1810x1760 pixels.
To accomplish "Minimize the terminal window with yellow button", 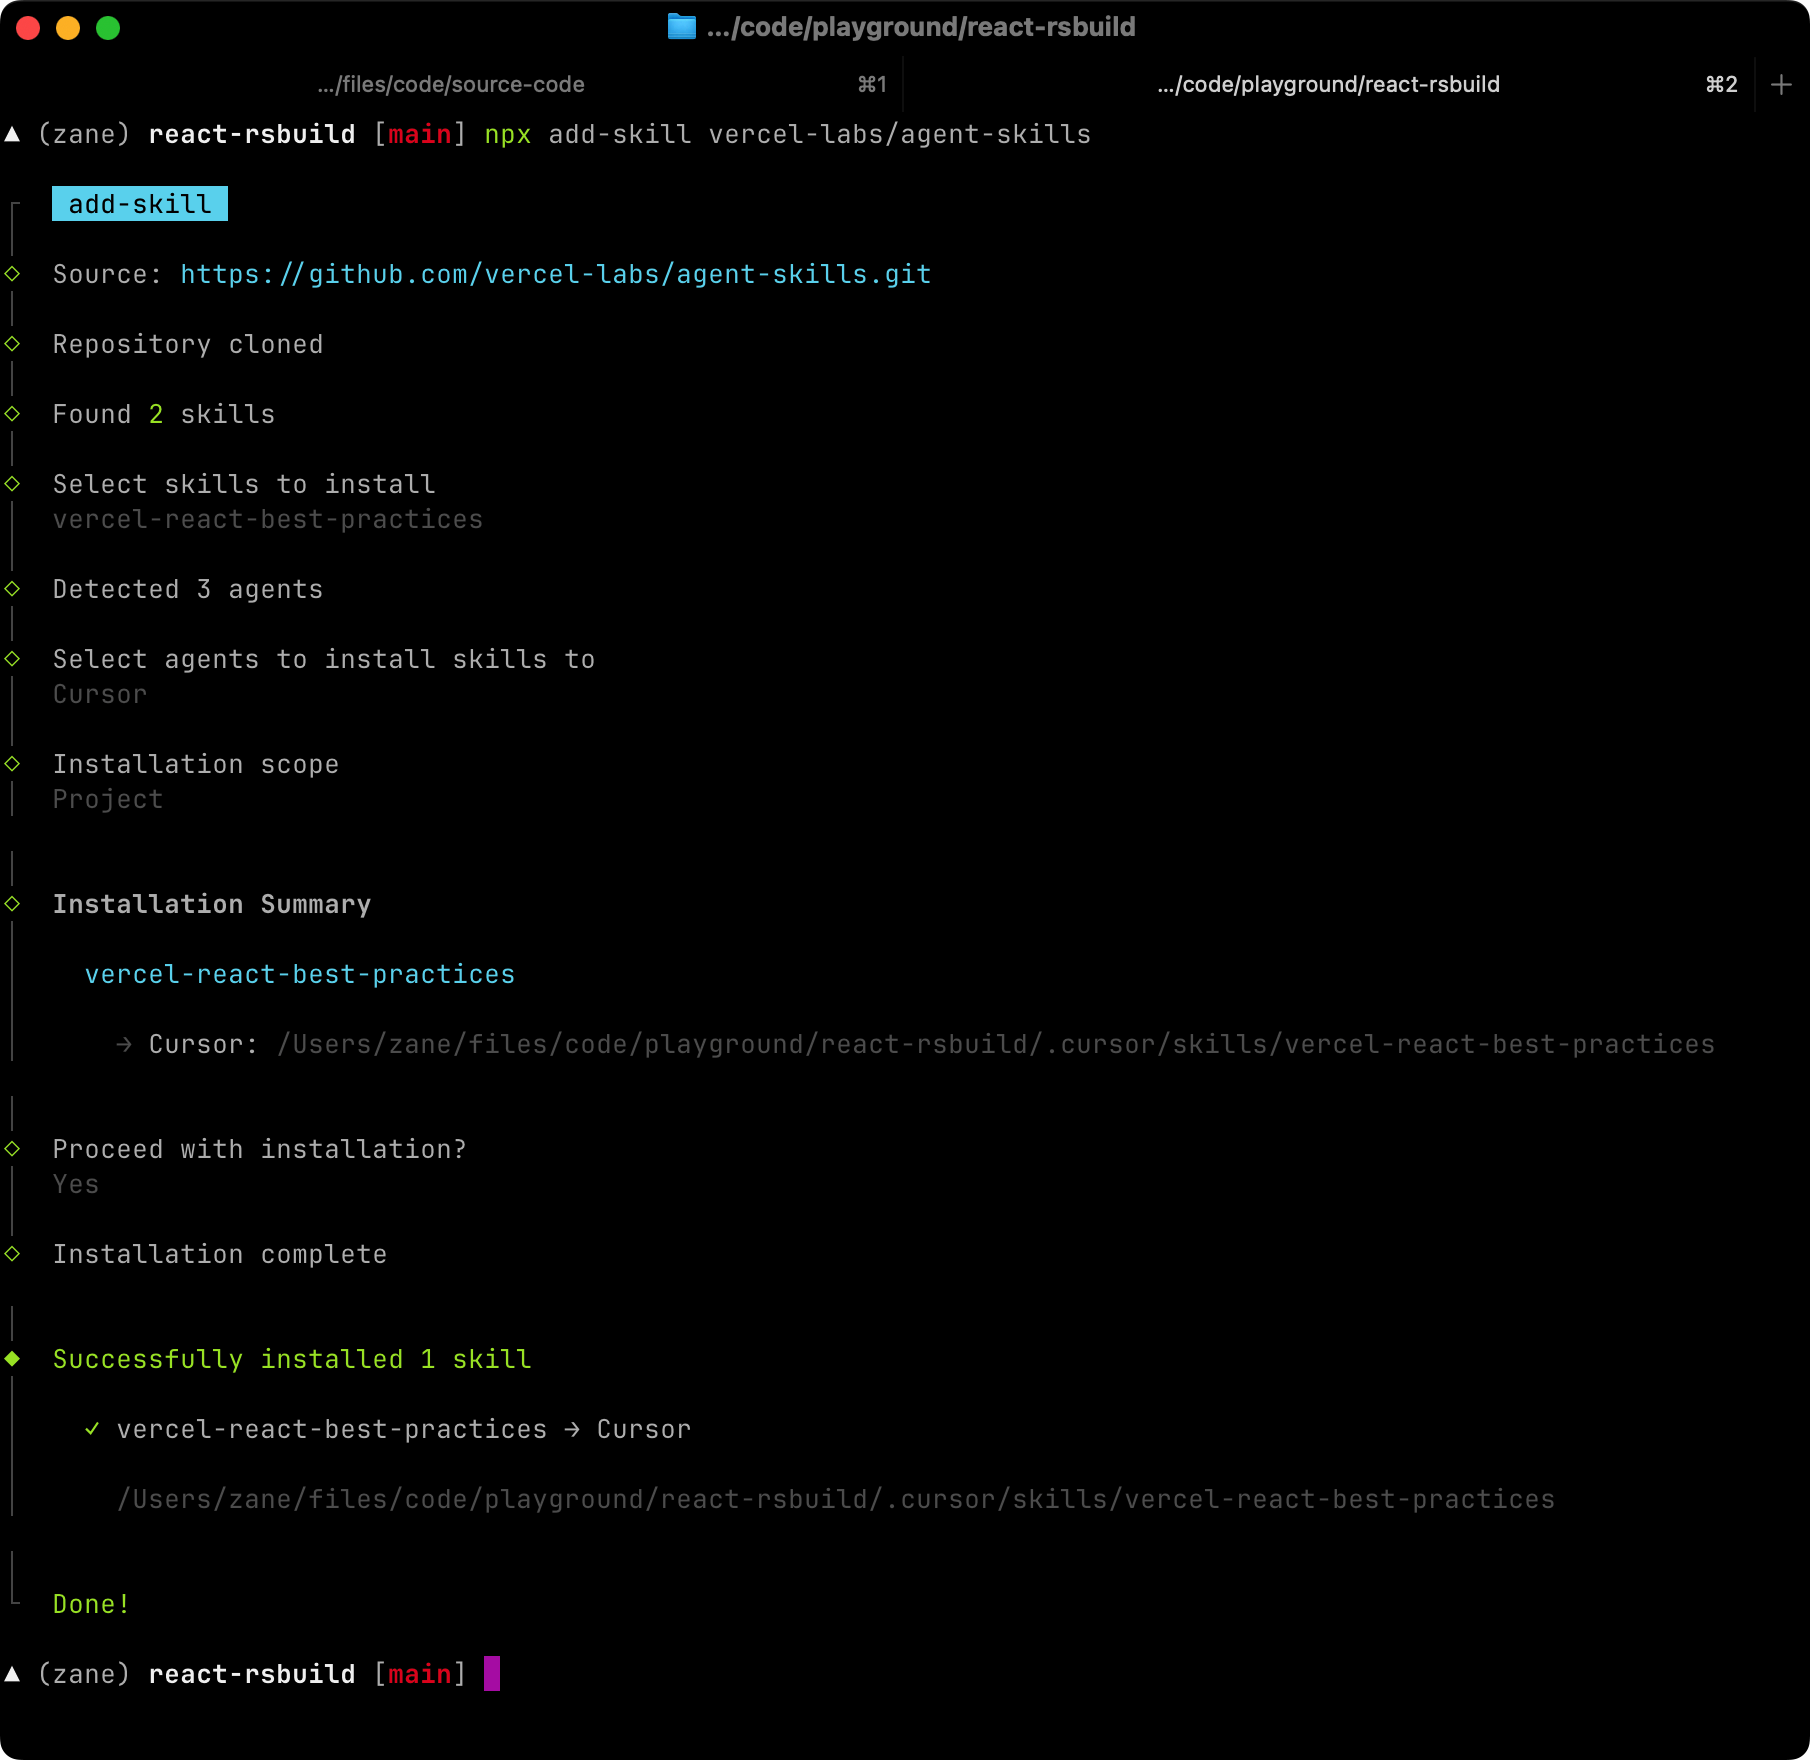I will [x=68, y=28].
